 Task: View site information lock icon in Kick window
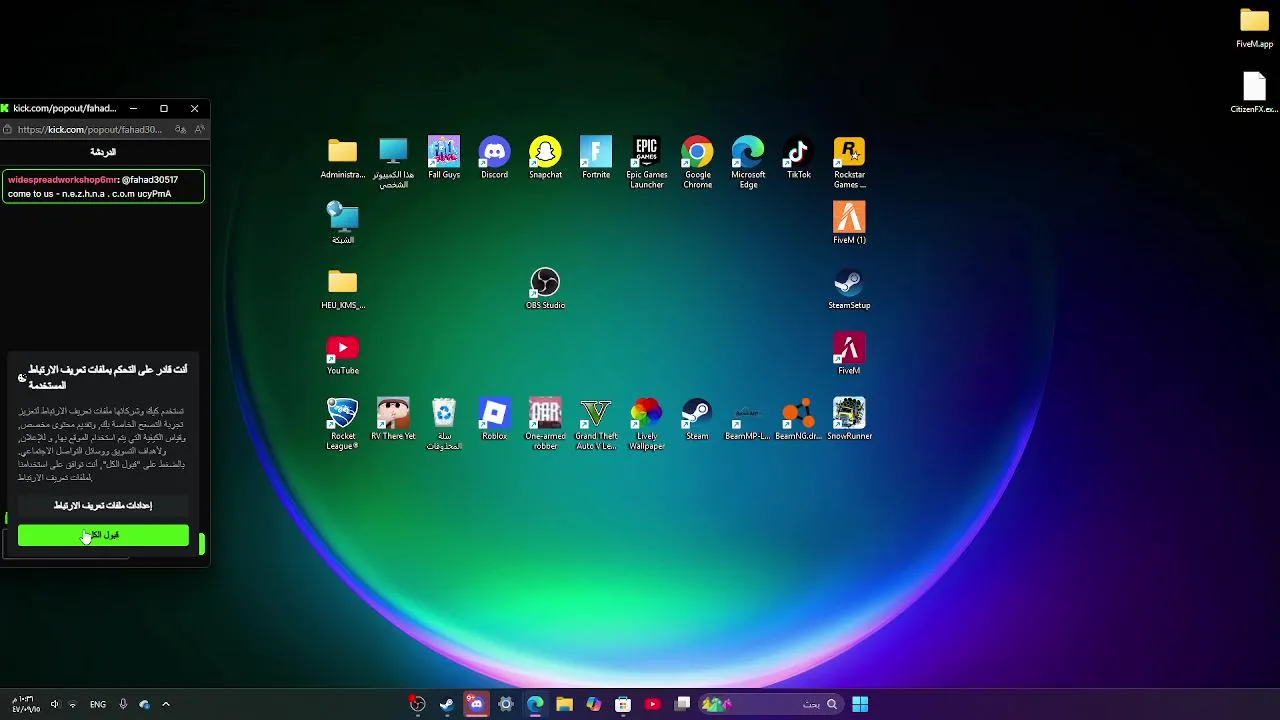7,129
